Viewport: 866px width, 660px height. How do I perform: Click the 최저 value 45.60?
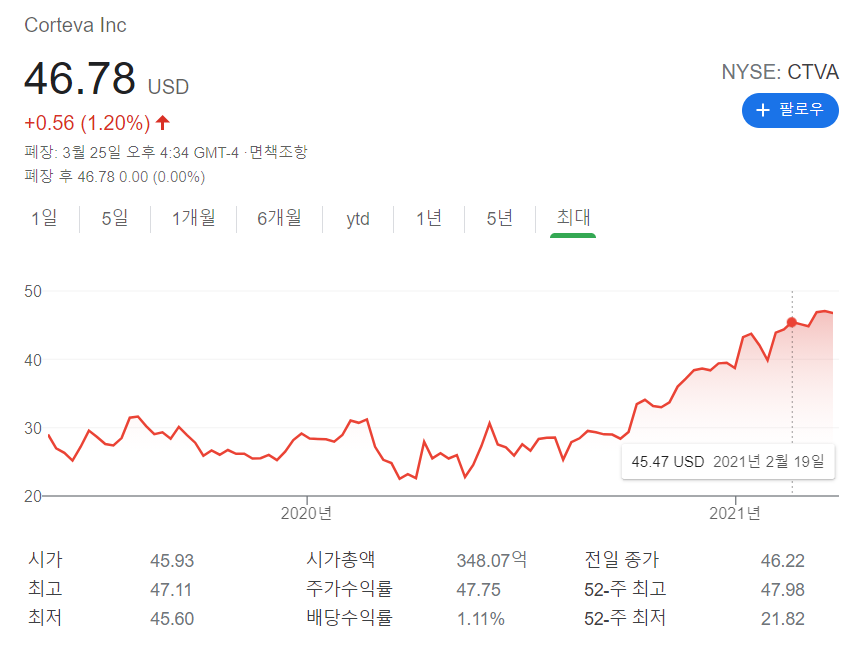pos(172,619)
